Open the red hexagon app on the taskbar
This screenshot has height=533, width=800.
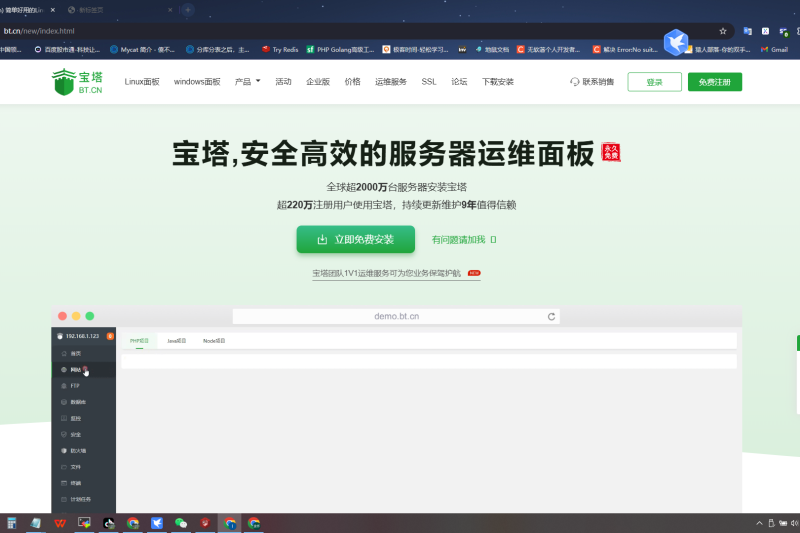click(205, 523)
